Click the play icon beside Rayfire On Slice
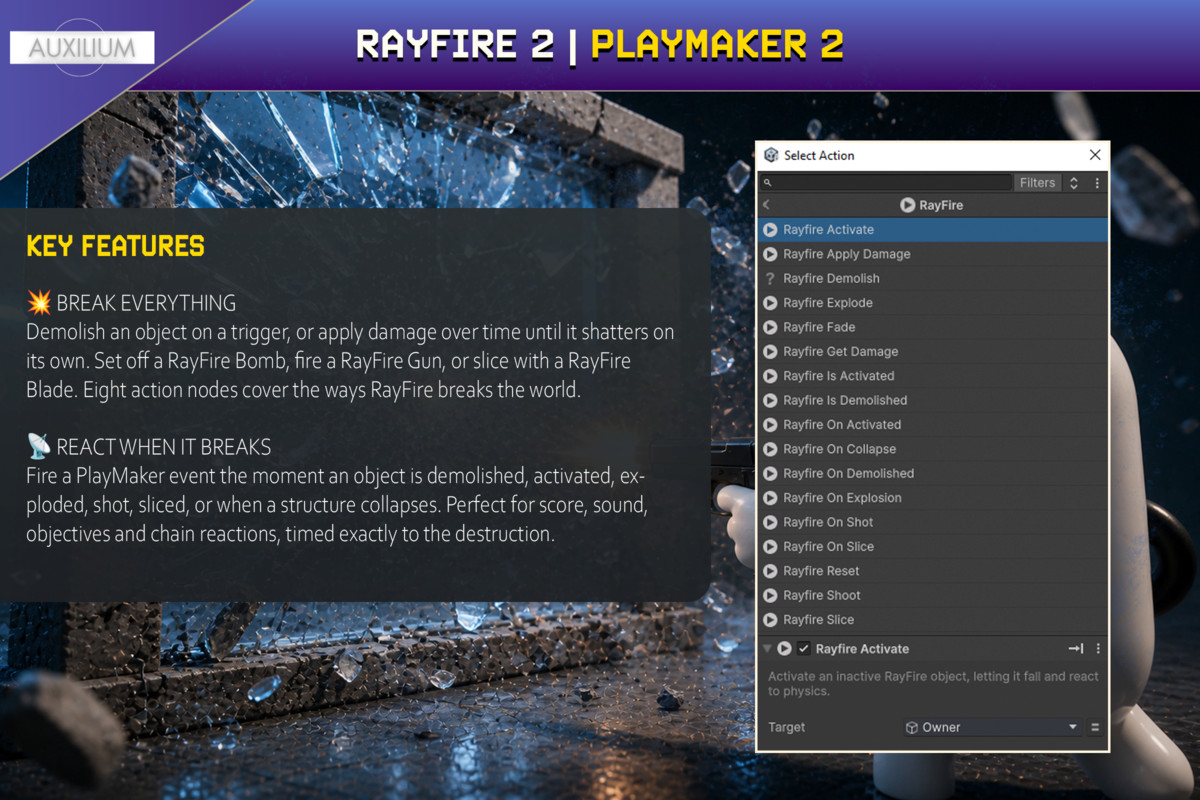 770,546
